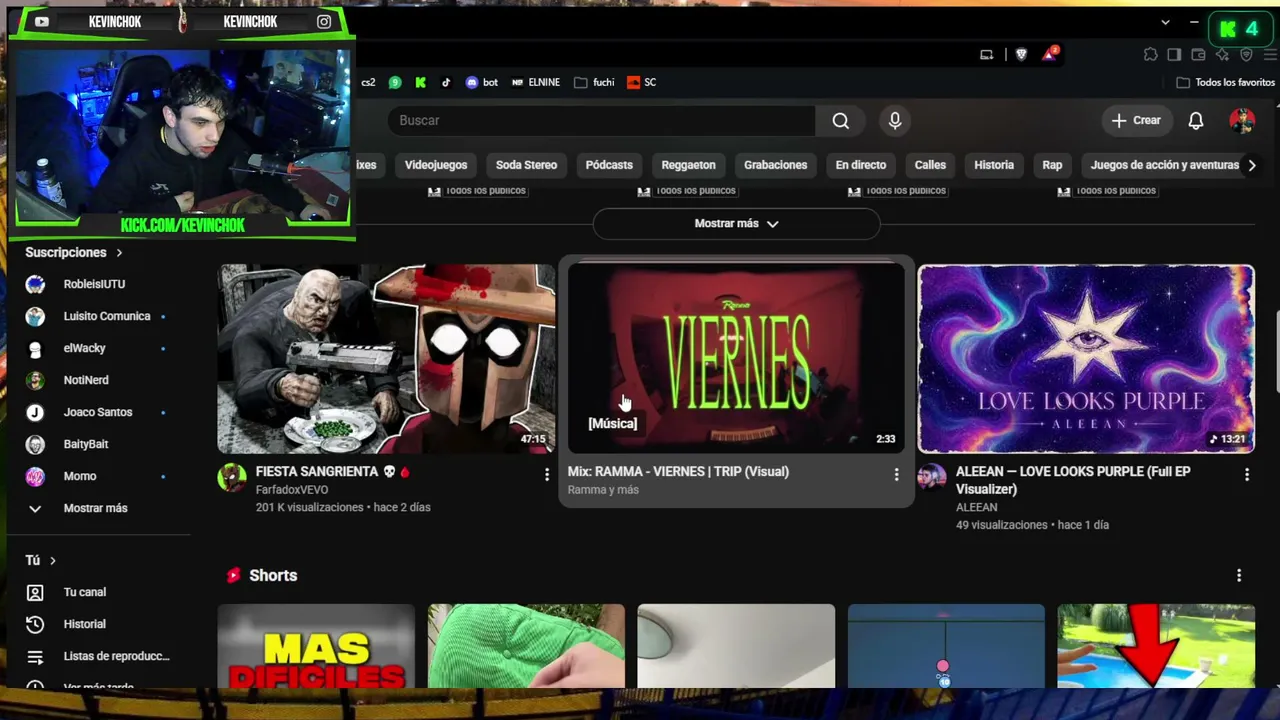Open the Discord bot bookmark

[482, 83]
